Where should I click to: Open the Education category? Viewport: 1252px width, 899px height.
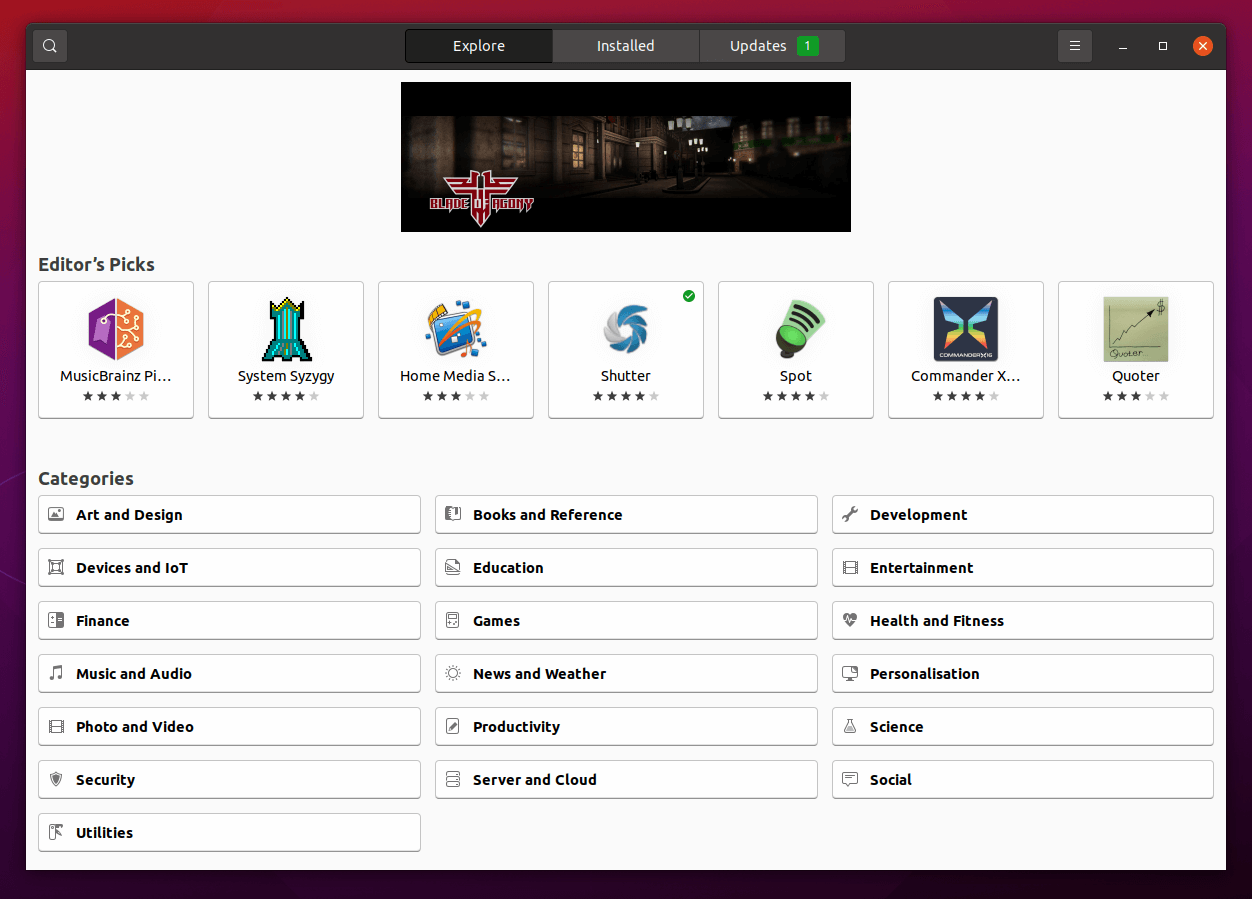pos(626,568)
